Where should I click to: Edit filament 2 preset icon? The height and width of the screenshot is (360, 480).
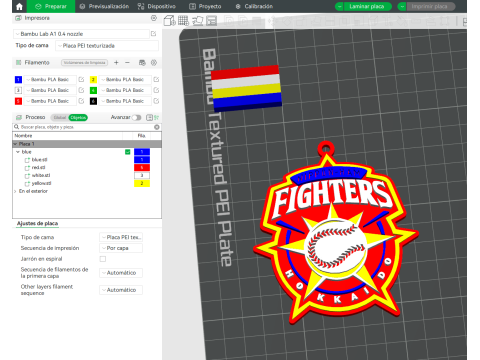coord(156,79)
